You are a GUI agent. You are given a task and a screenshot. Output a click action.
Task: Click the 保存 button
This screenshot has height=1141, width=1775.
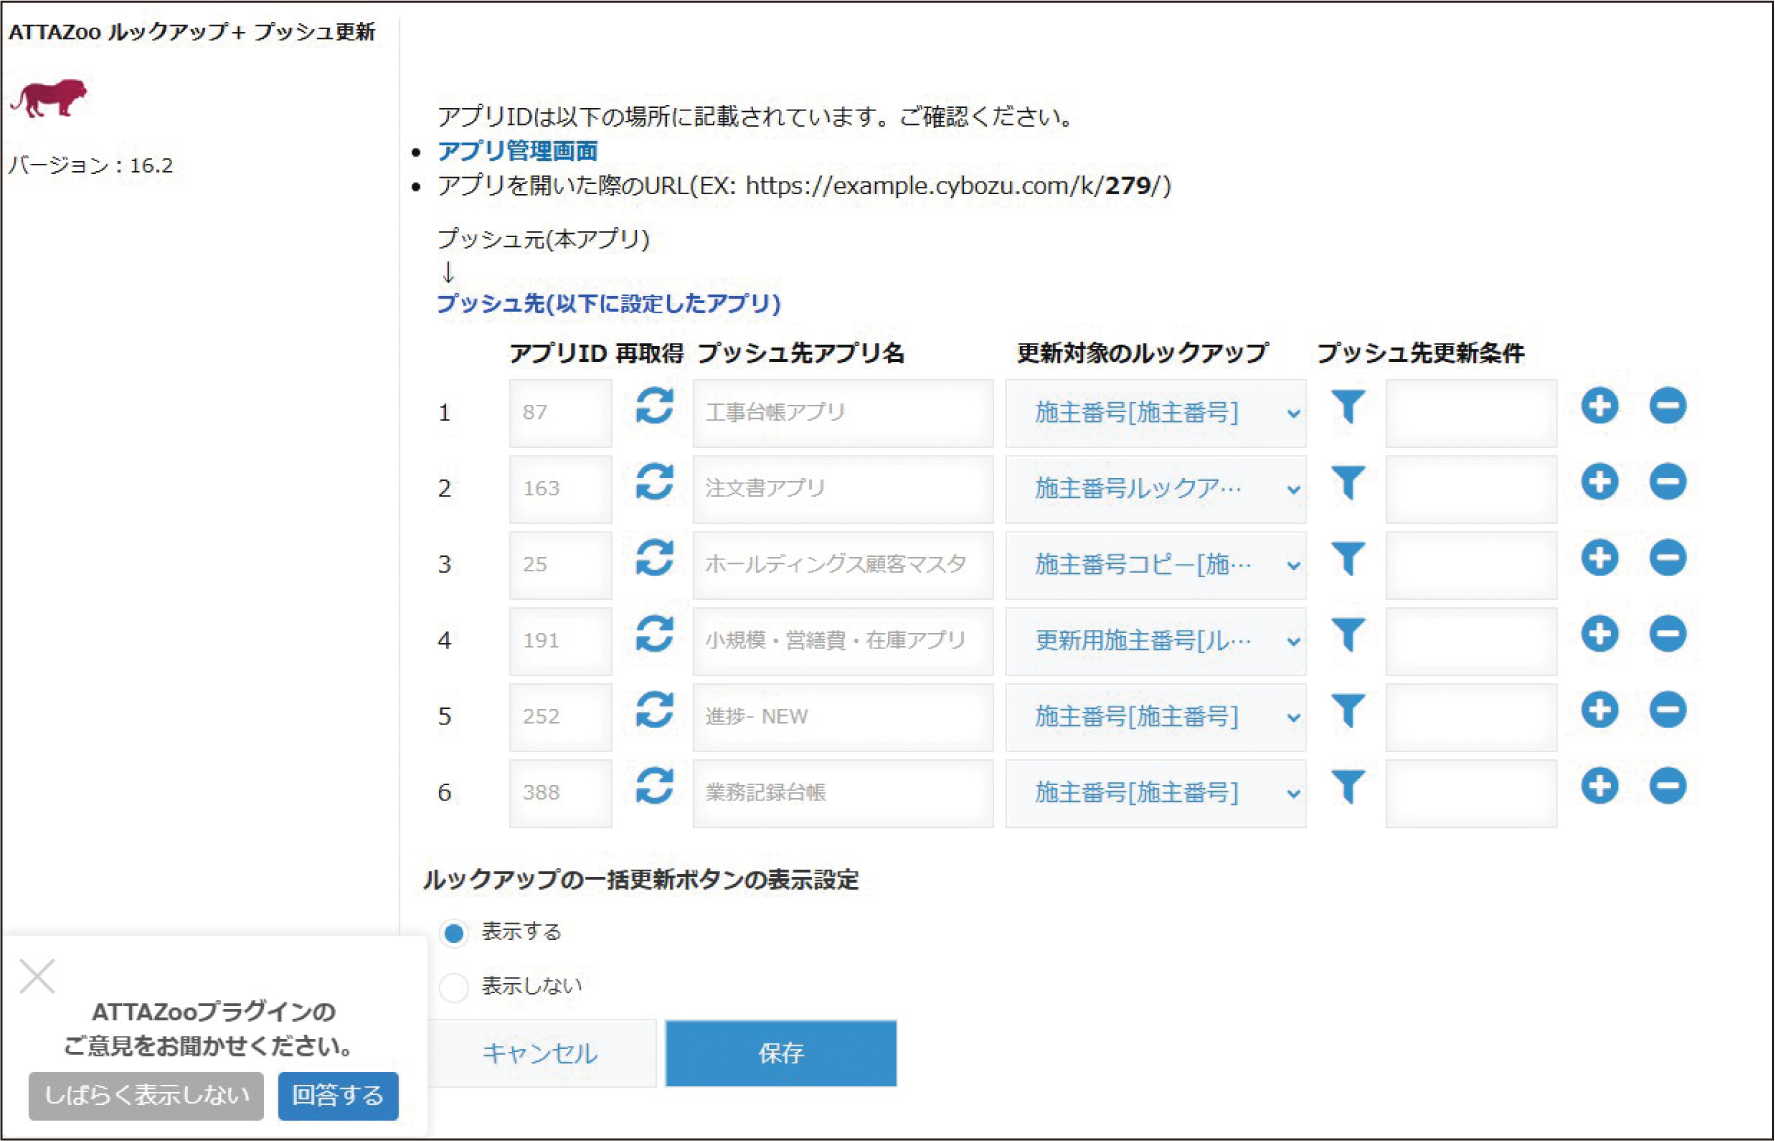click(x=781, y=1053)
